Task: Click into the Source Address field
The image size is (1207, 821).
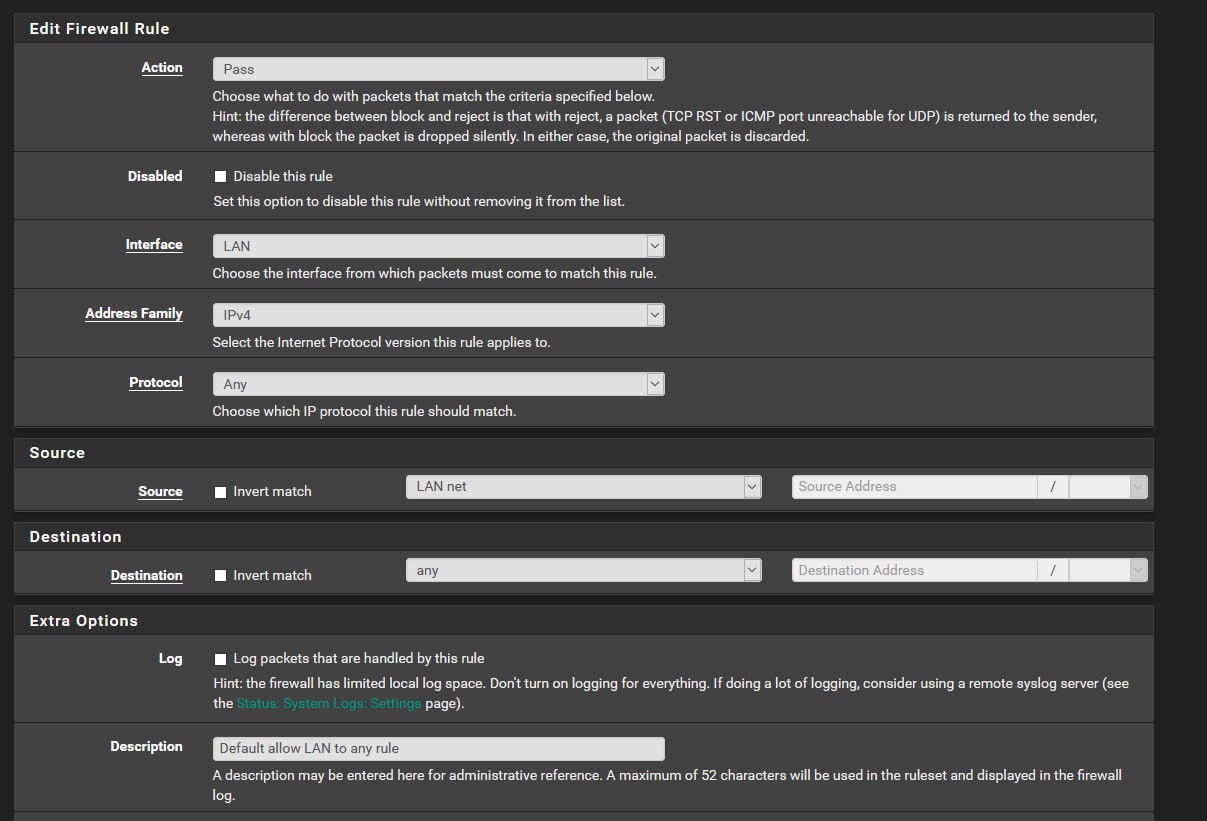Action: tap(914, 487)
